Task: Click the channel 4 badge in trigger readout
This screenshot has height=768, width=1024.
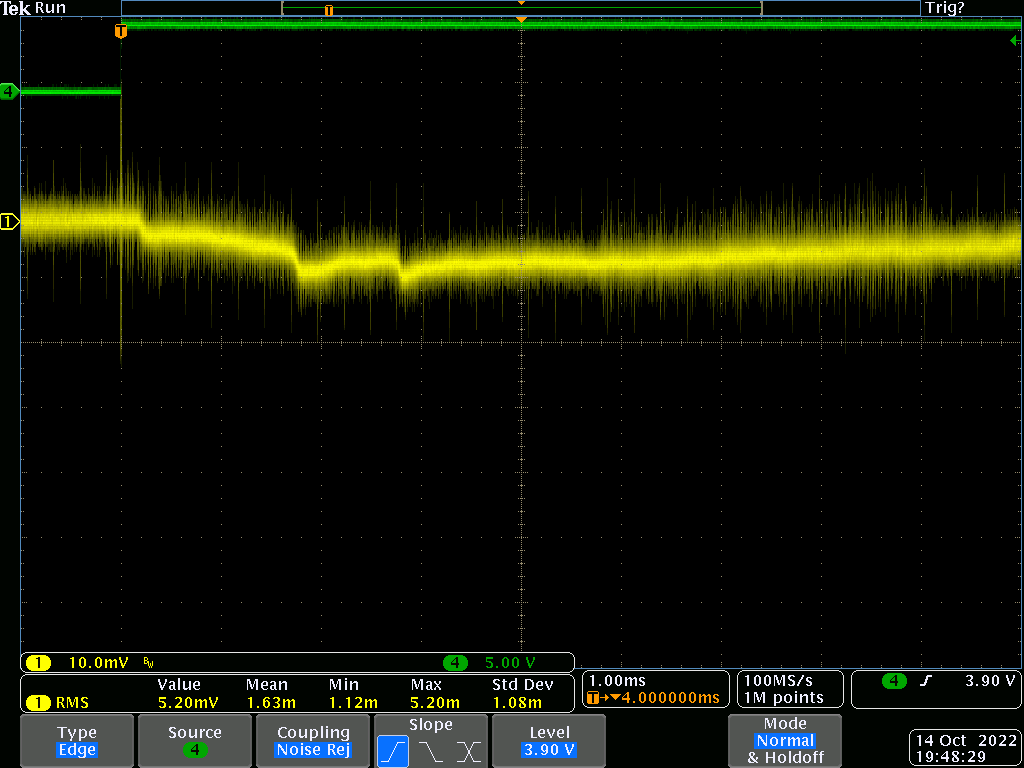Action: point(894,681)
